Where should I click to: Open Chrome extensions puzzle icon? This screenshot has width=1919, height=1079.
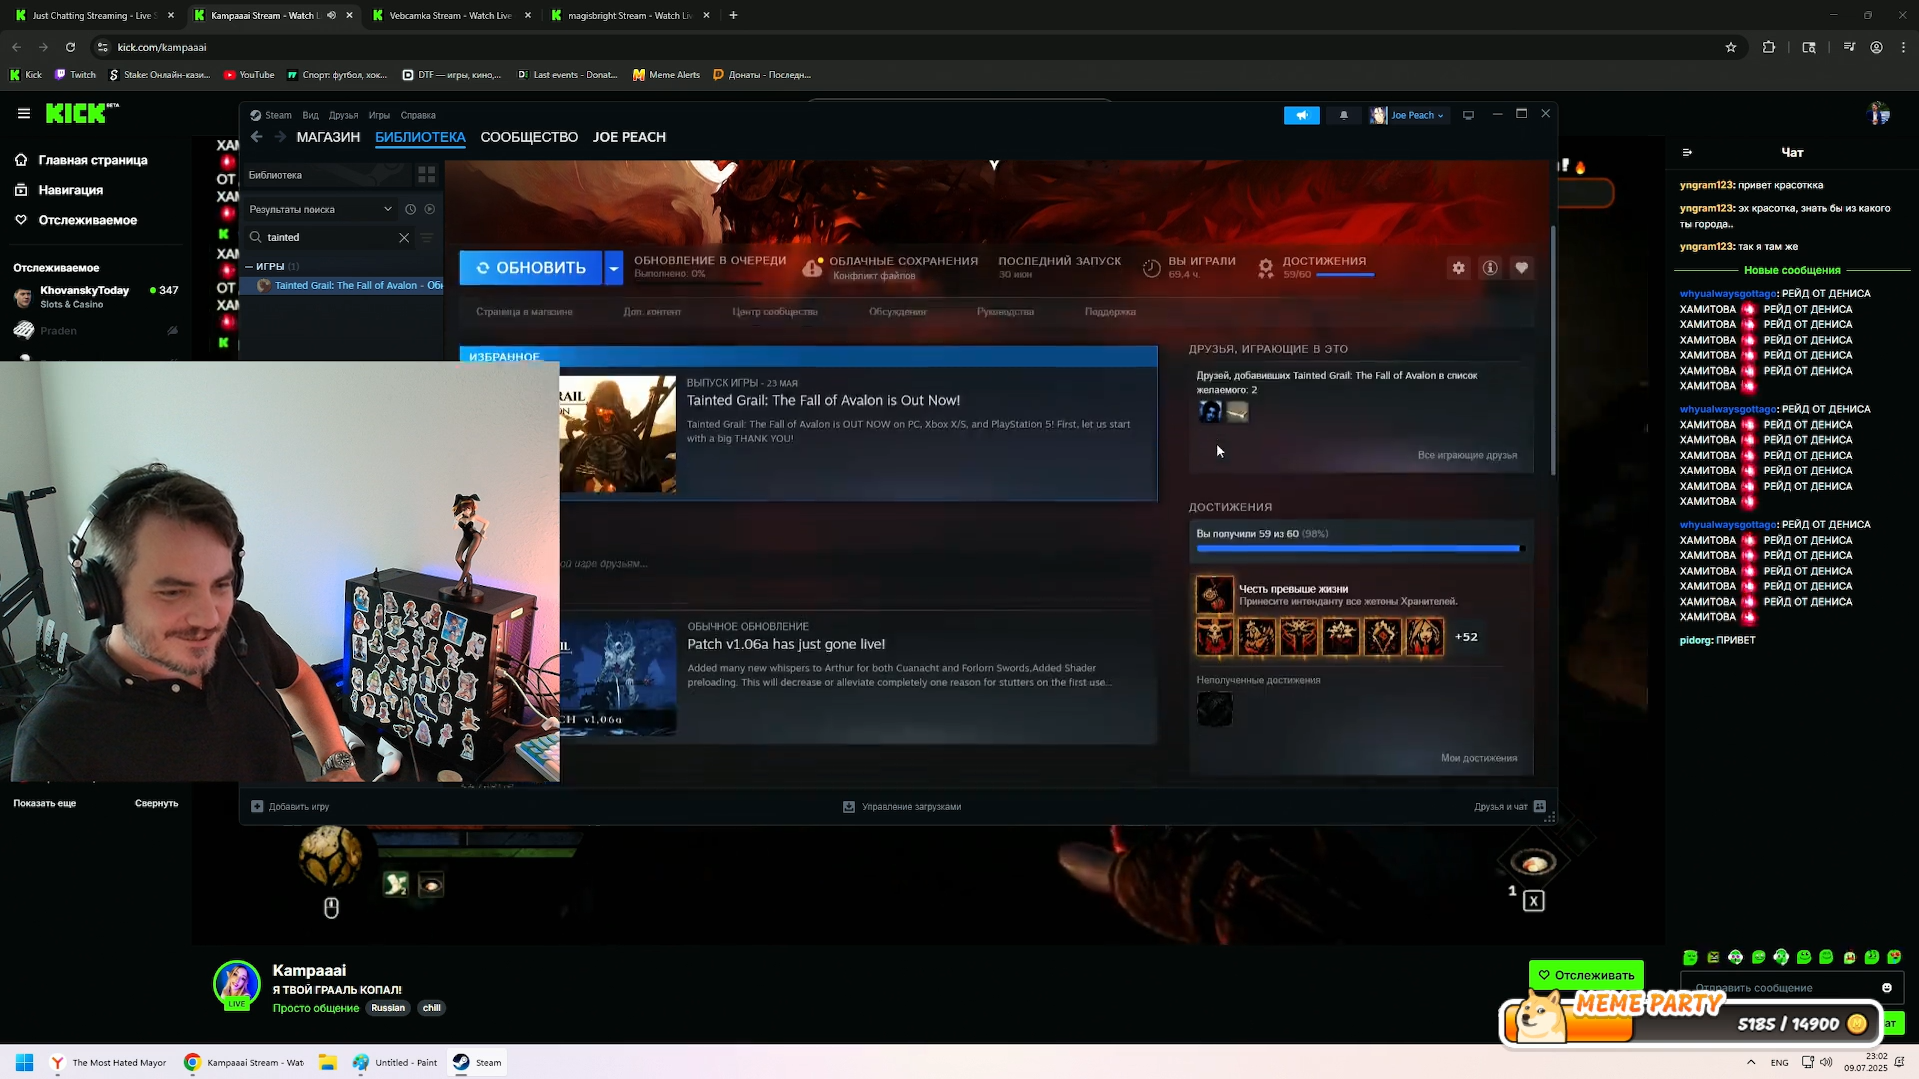[x=1769, y=47]
